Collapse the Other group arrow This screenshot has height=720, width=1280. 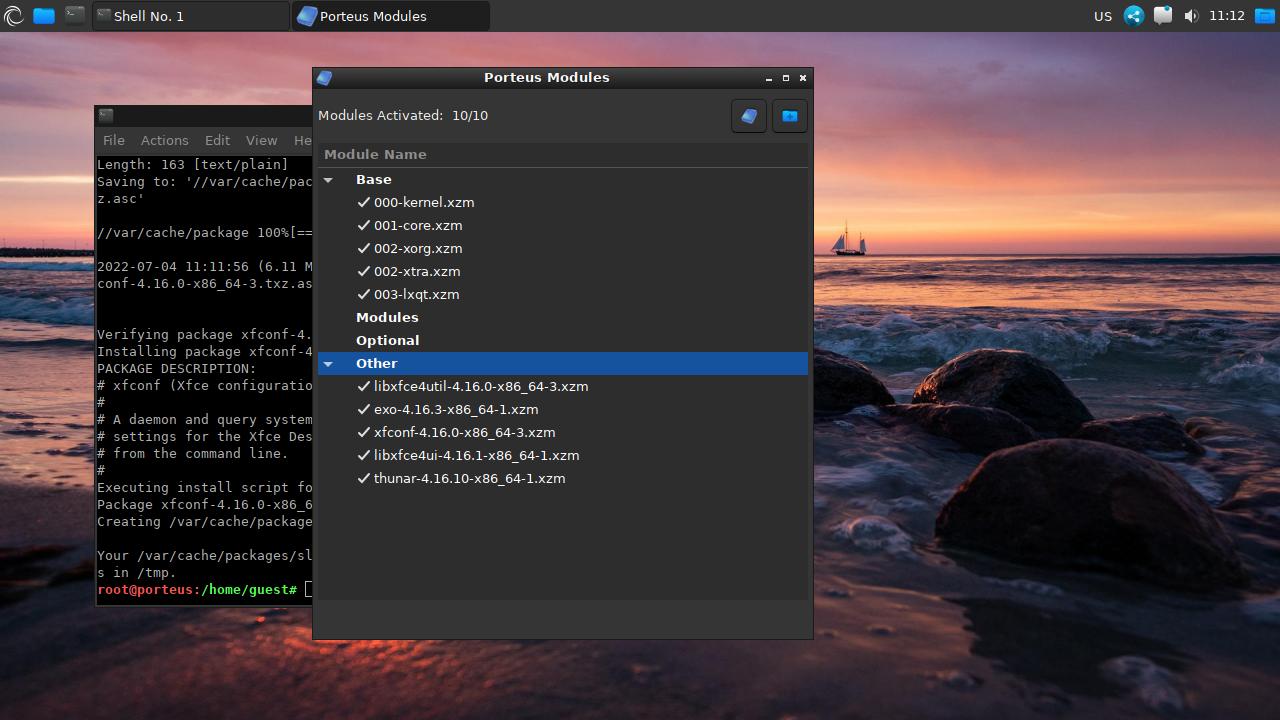[x=328, y=364]
